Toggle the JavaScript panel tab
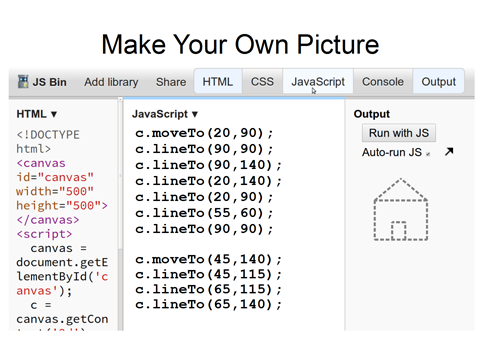This screenshot has width=480, height=360. click(318, 81)
